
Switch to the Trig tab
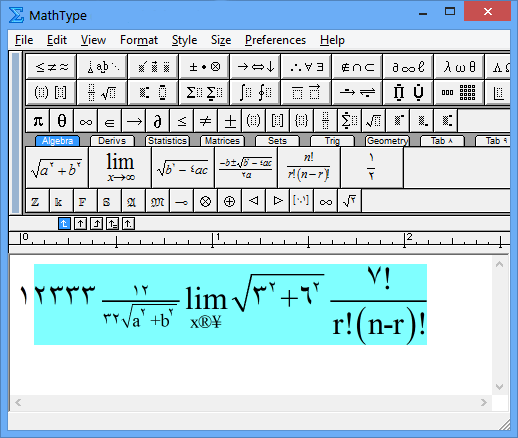332,141
